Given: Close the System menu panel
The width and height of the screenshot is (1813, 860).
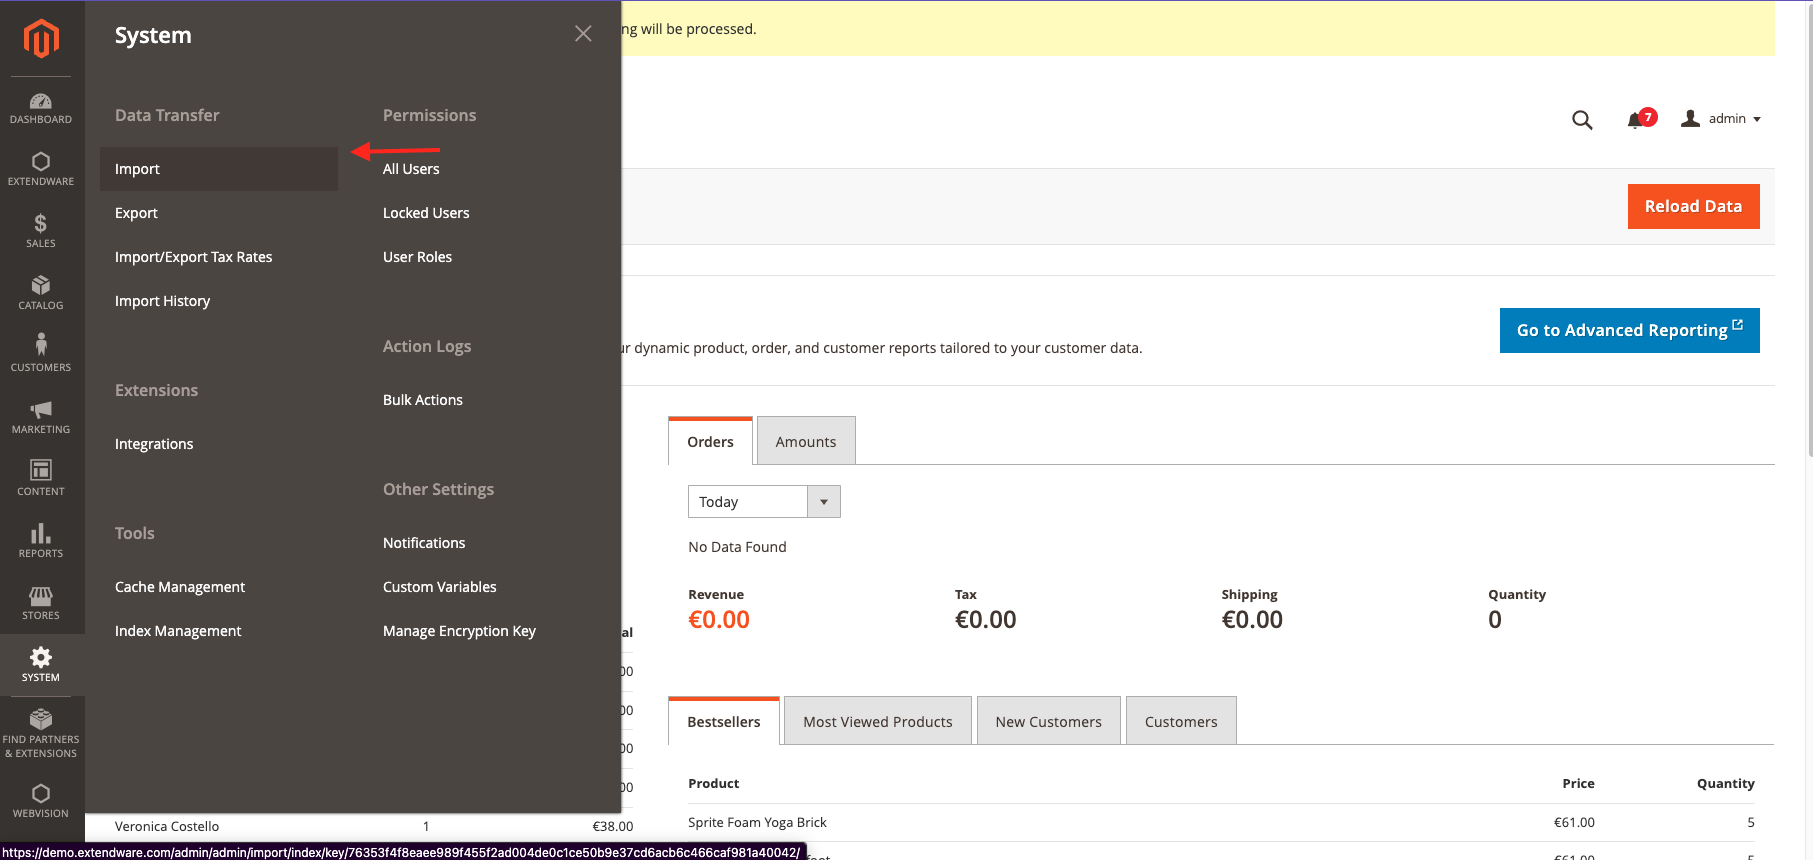Looking at the screenshot, I should (583, 34).
